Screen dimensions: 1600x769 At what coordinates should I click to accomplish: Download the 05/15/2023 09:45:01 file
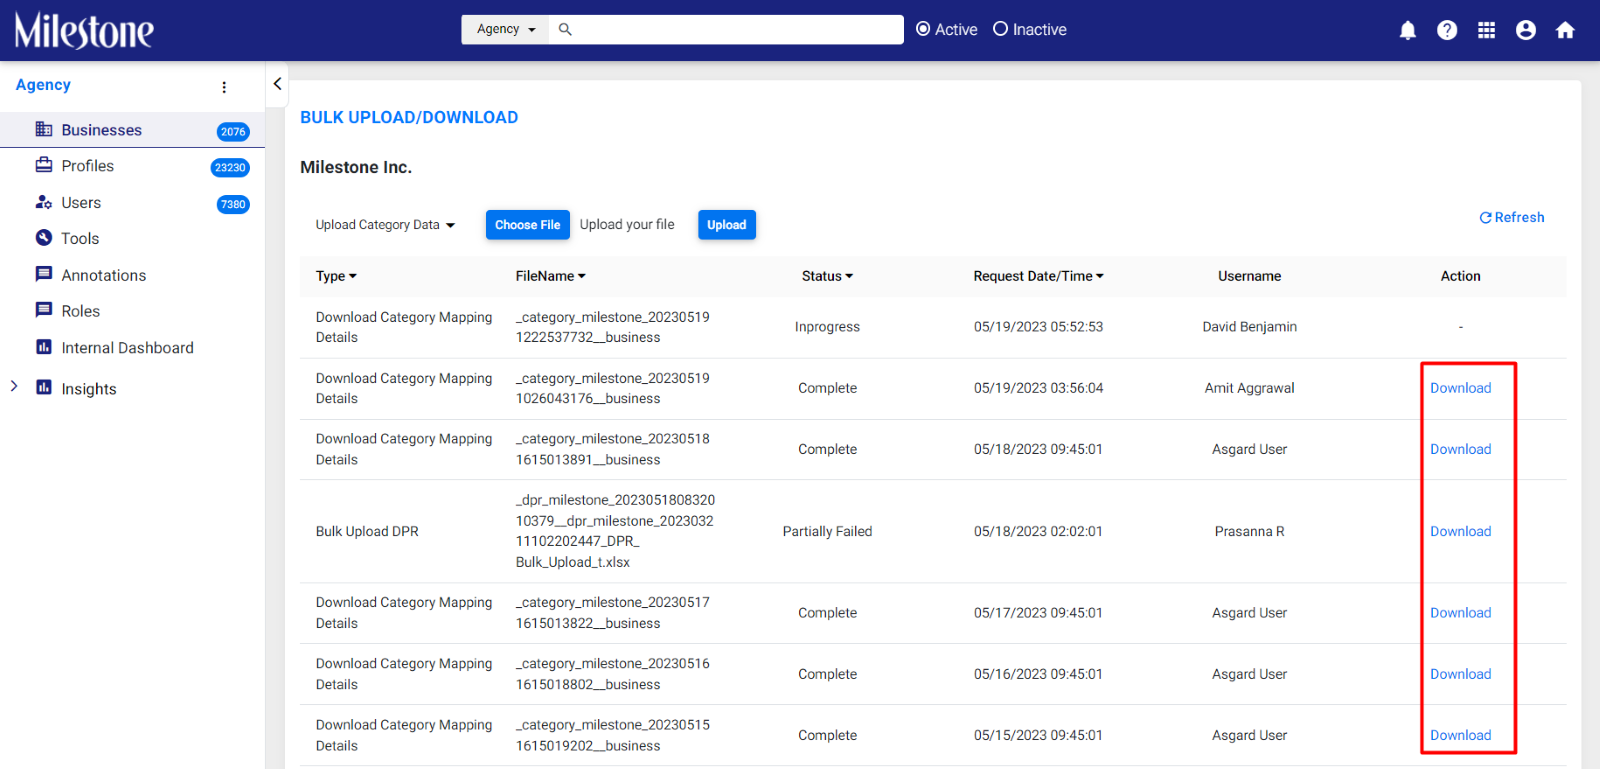click(1460, 735)
